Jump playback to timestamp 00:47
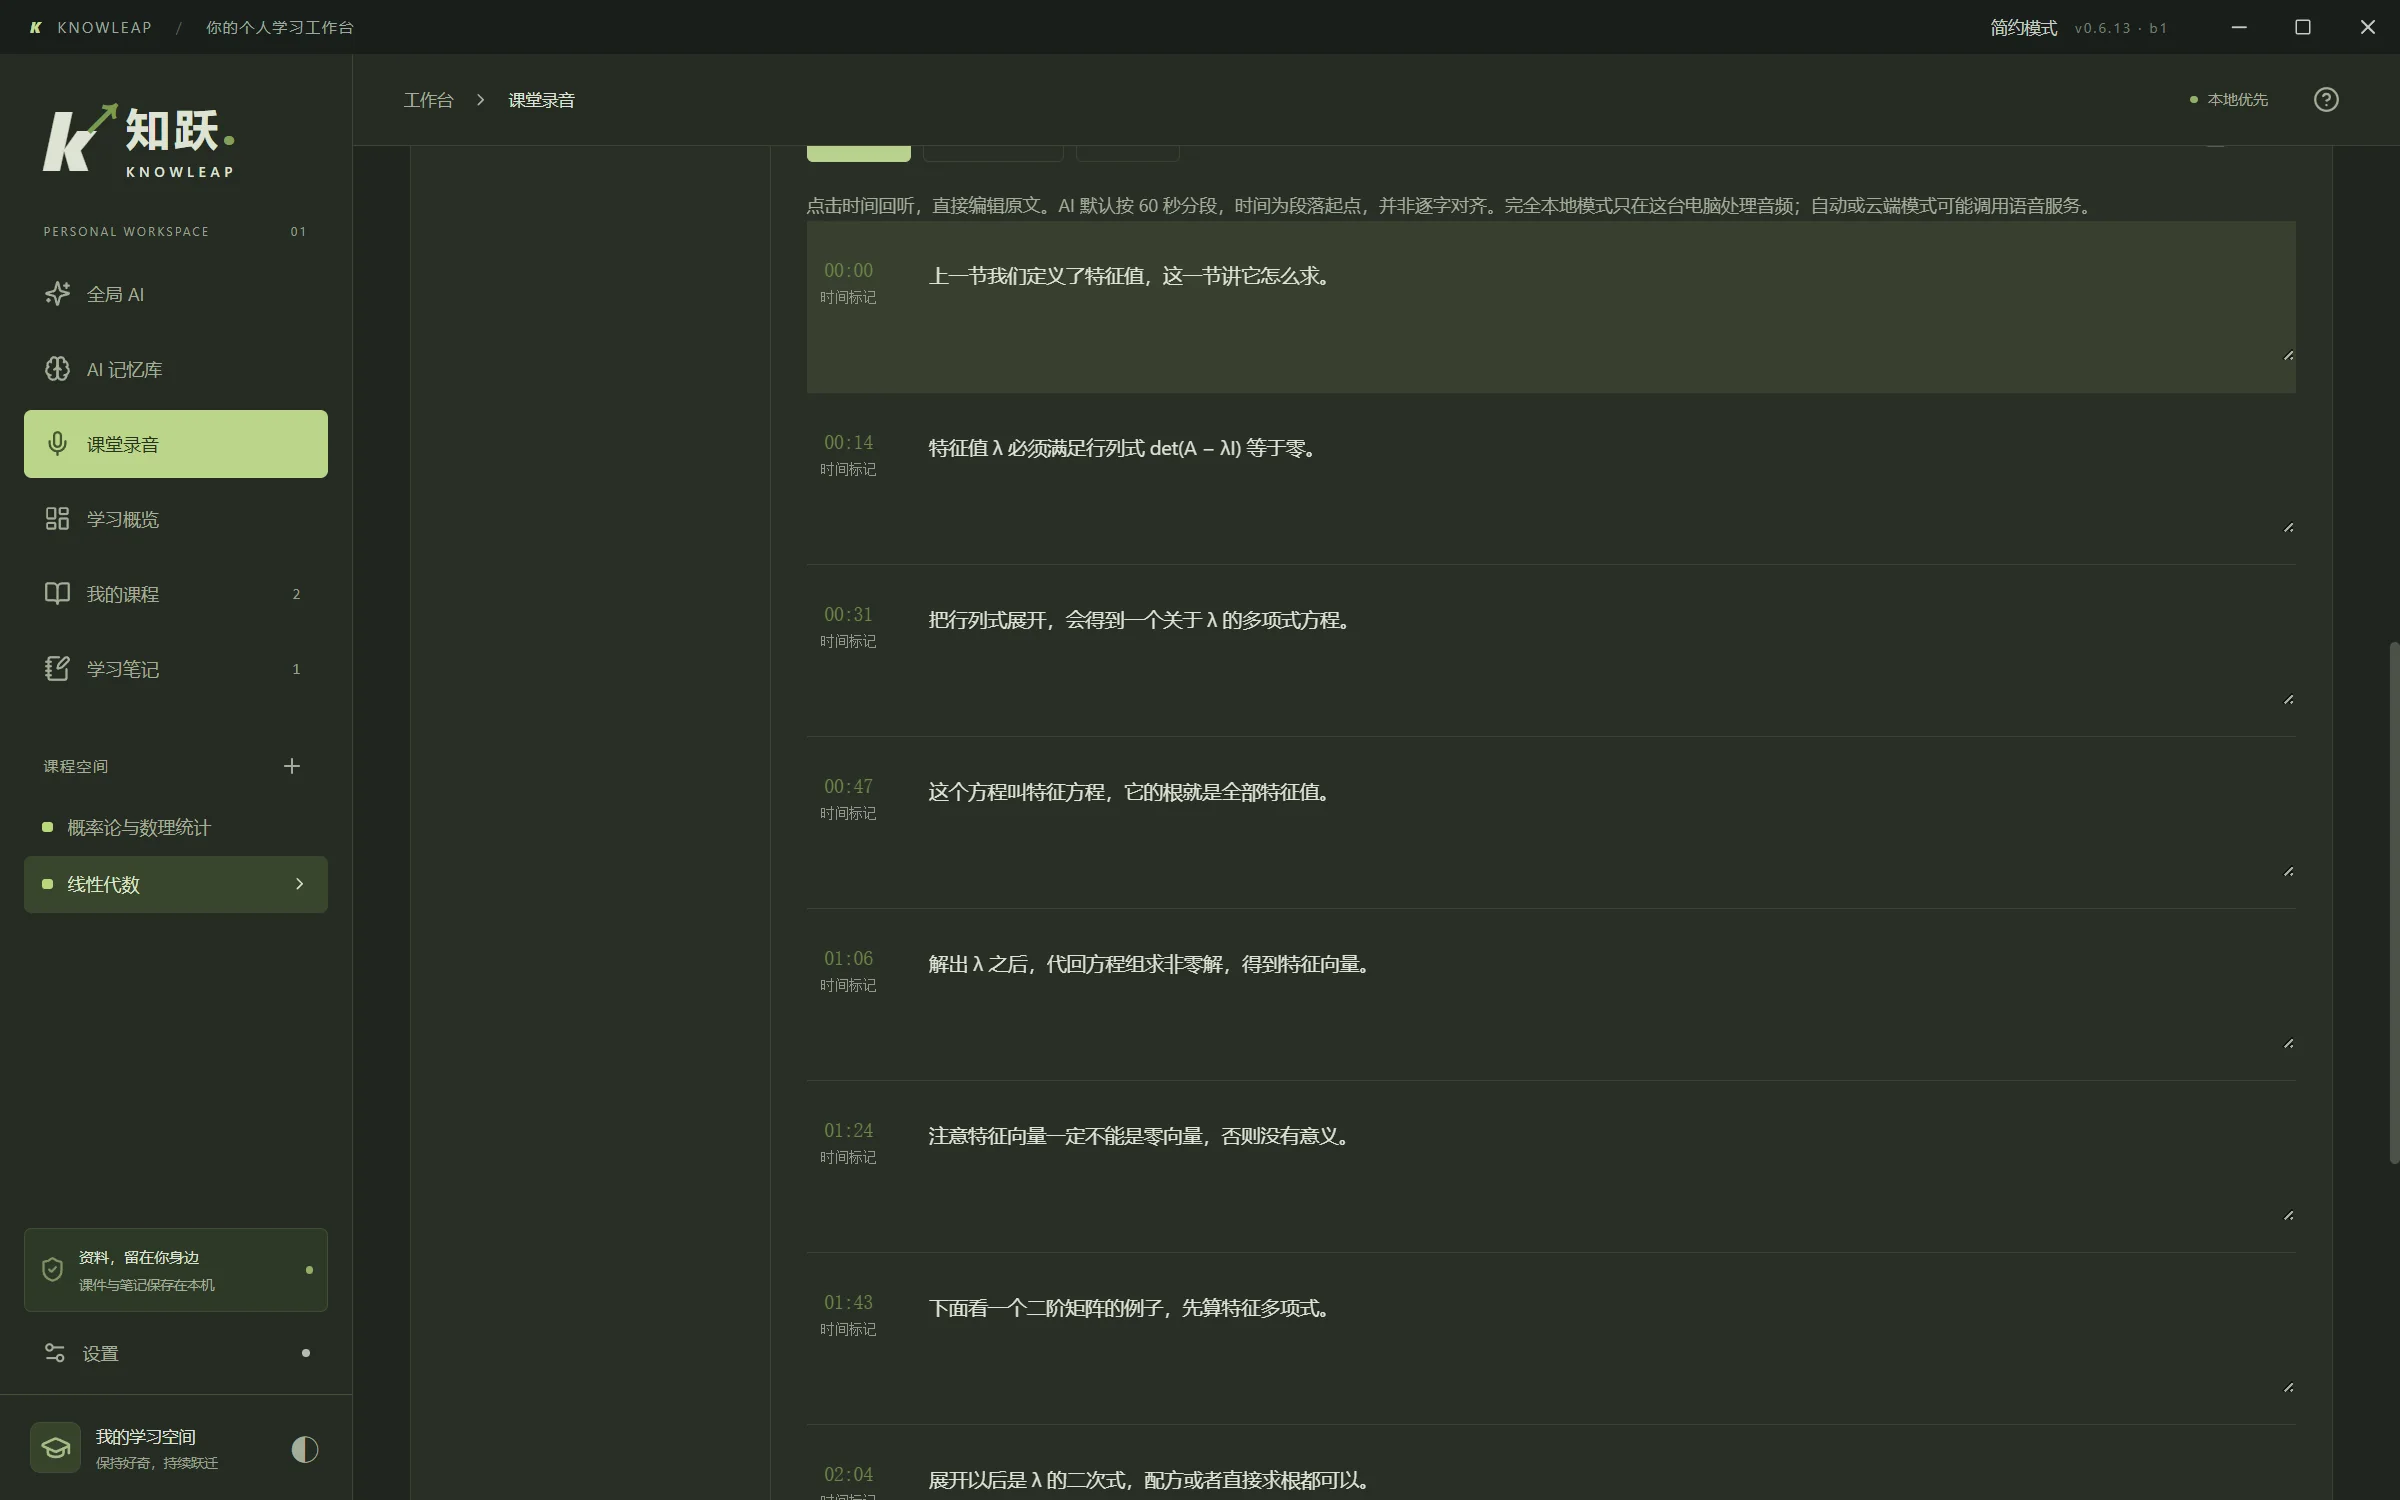The image size is (2400, 1500). pyautogui.click(x=848, y=786)
